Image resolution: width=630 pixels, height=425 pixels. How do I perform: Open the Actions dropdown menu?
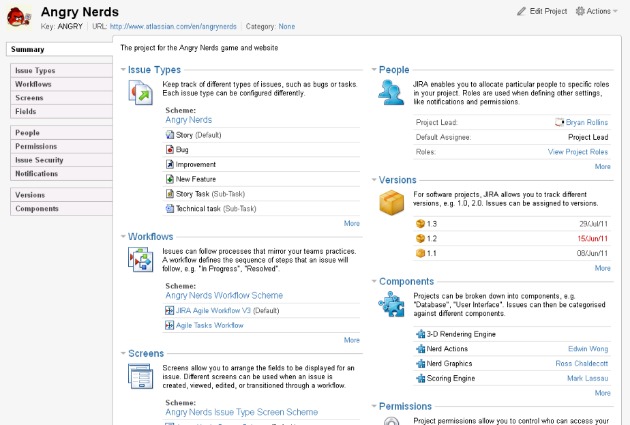point(597,11)
